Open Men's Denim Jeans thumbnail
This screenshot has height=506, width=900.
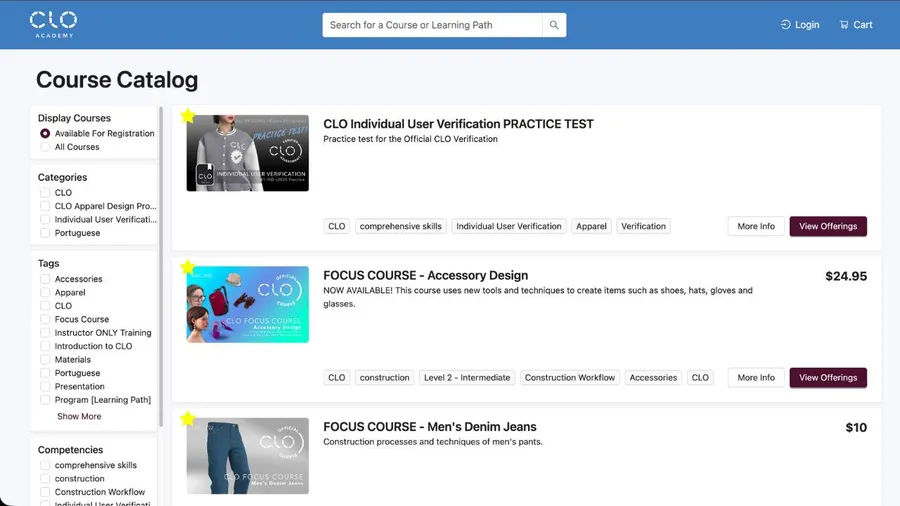tap(247, 456)
